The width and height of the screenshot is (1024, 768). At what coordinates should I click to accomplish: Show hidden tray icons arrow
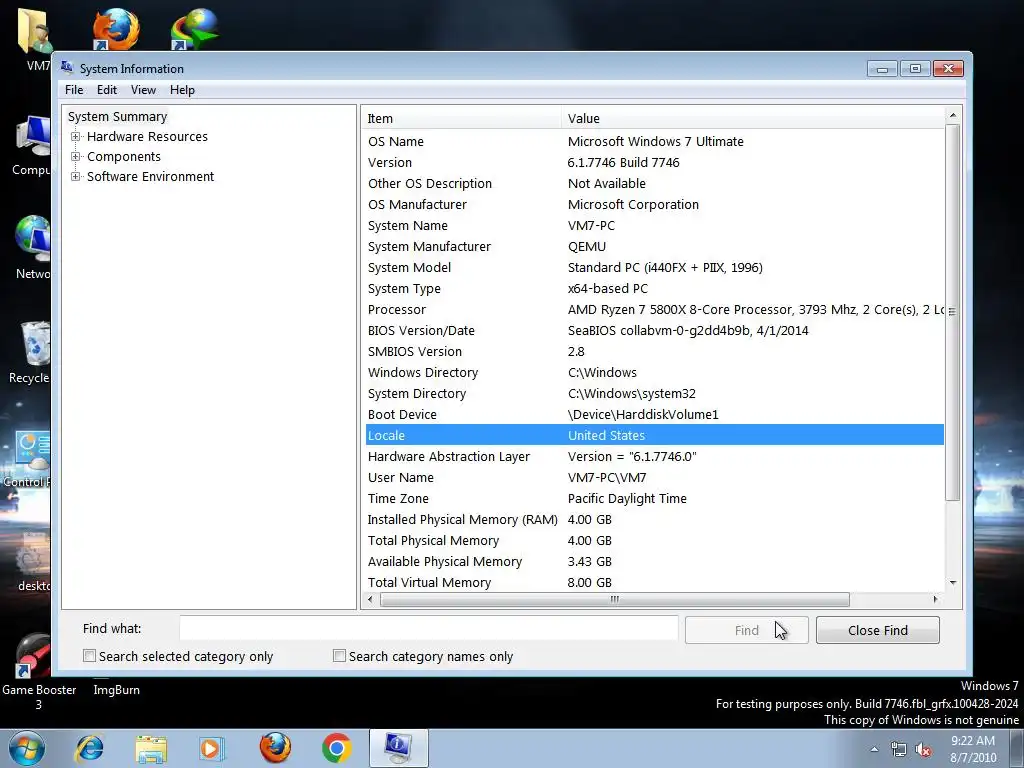[x=874, y=750]
